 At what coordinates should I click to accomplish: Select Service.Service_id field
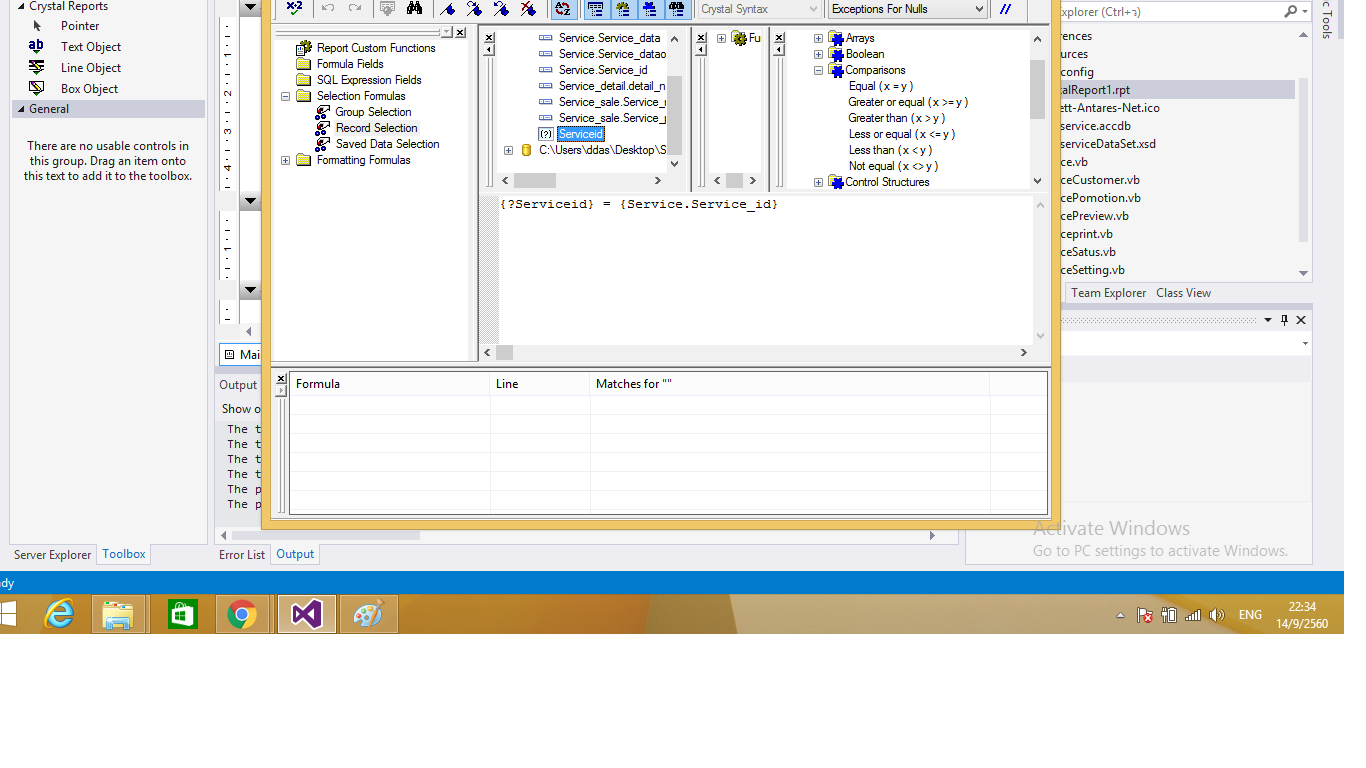pos(603,70)
